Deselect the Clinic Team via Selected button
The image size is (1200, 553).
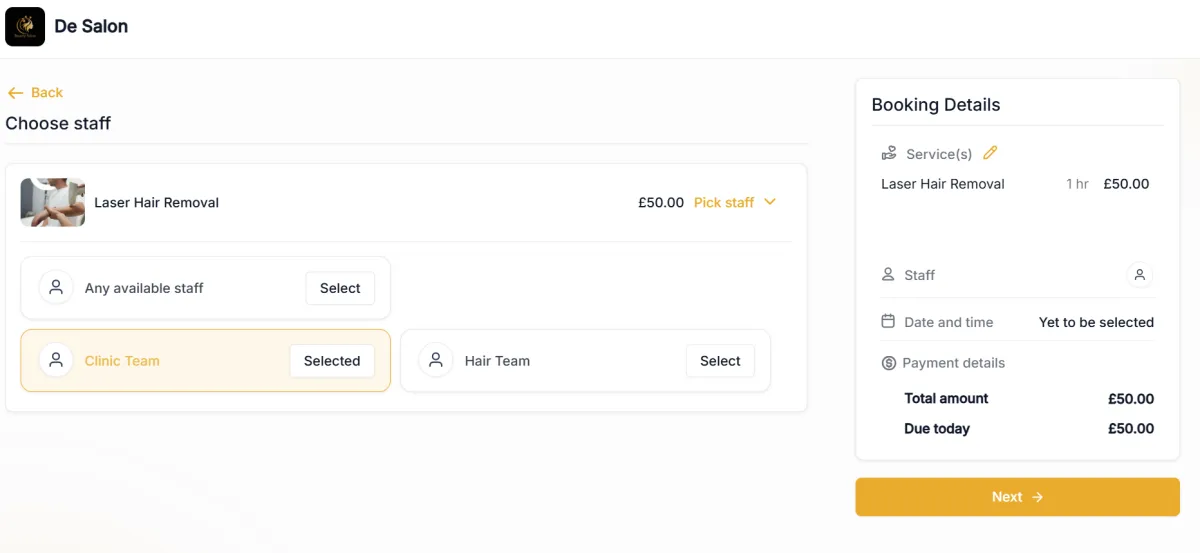[x=332, y=361]
